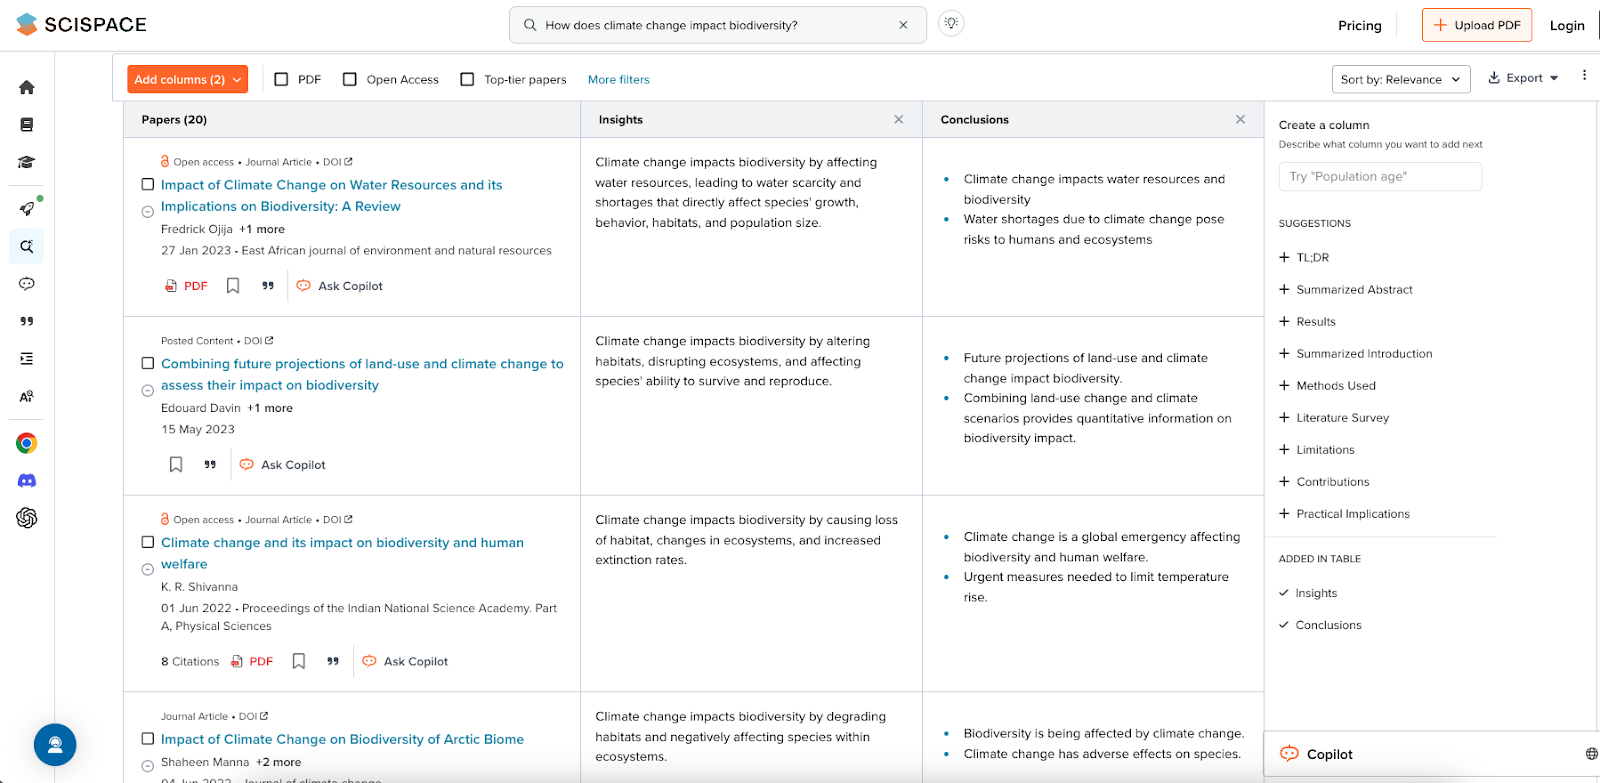Add the Summarized Introduction suggested column
This screenshot has width=1600, height=783.
(x=1356, y=354)
